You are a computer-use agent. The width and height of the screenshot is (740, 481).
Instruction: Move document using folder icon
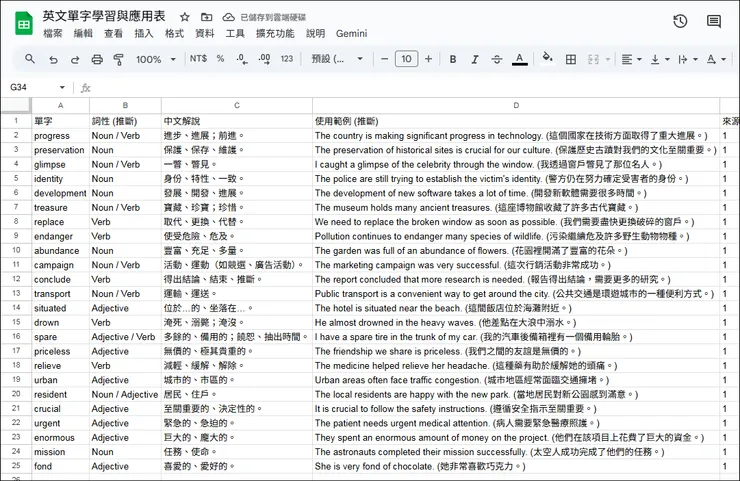(x=206, y=17)
